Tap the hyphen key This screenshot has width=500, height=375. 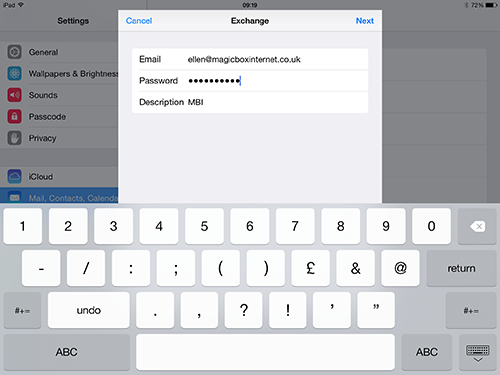pos(41,268)
